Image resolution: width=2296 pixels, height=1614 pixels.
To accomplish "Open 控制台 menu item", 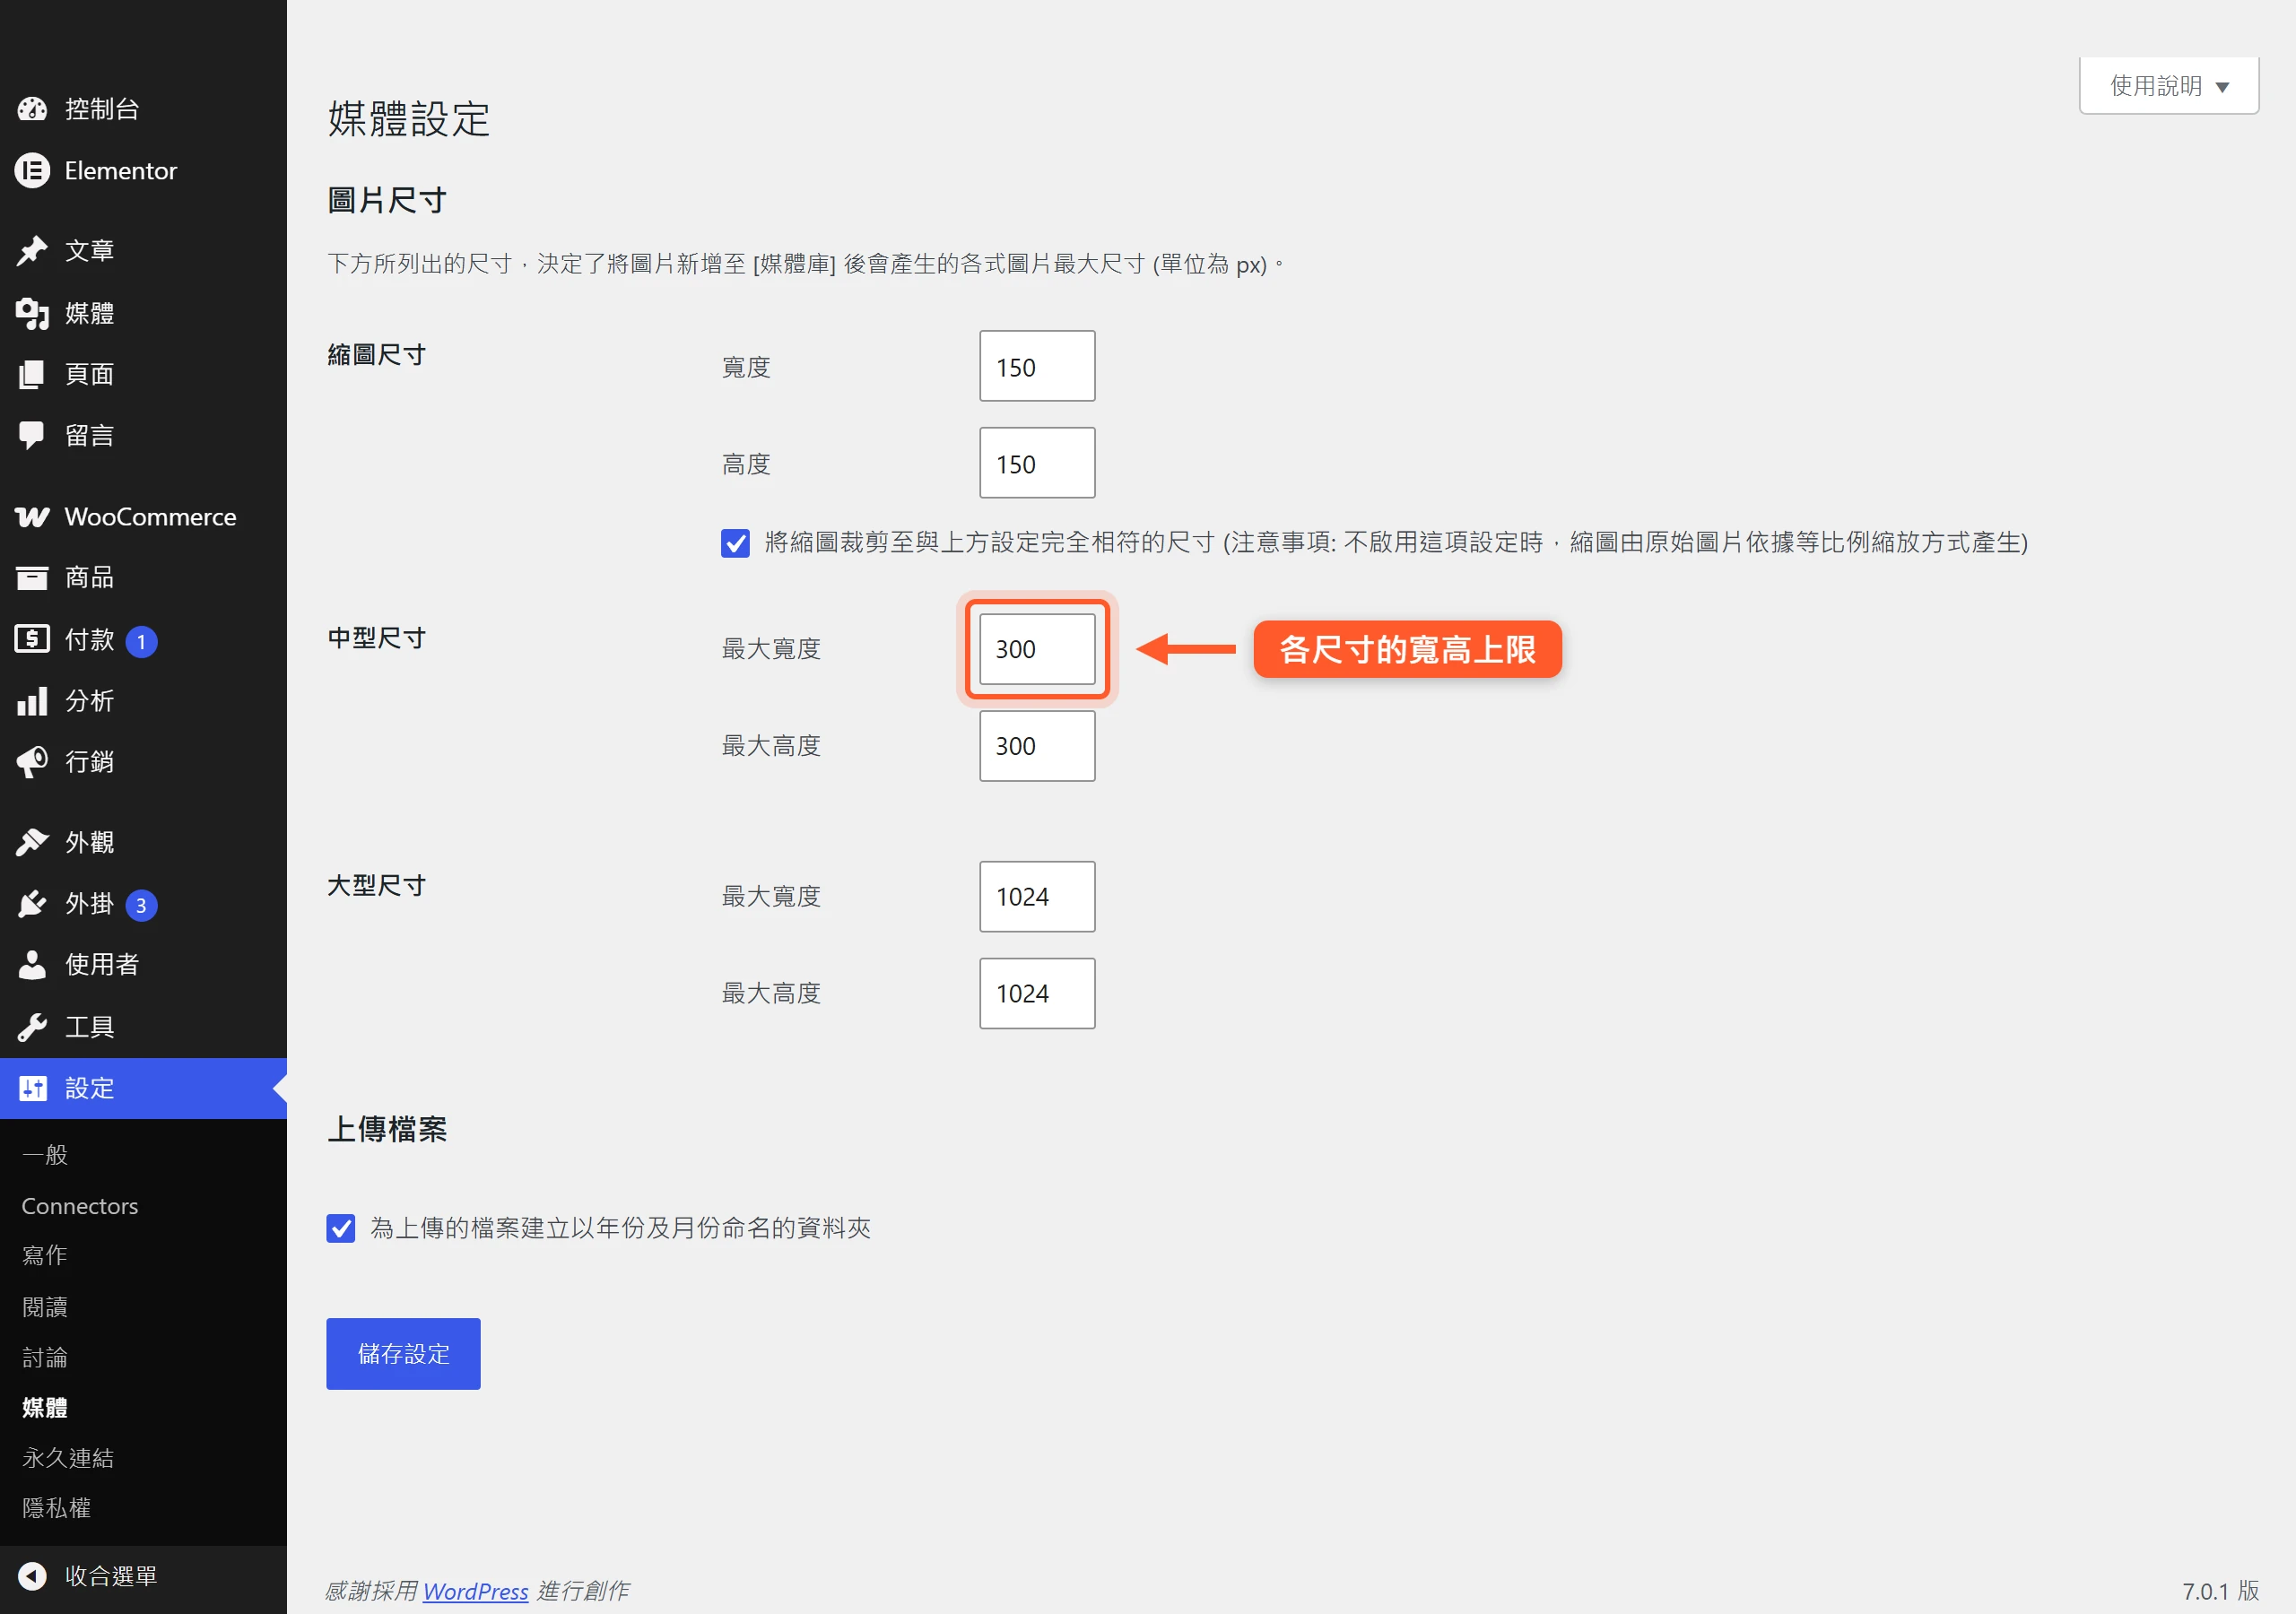I will point(143,109).
